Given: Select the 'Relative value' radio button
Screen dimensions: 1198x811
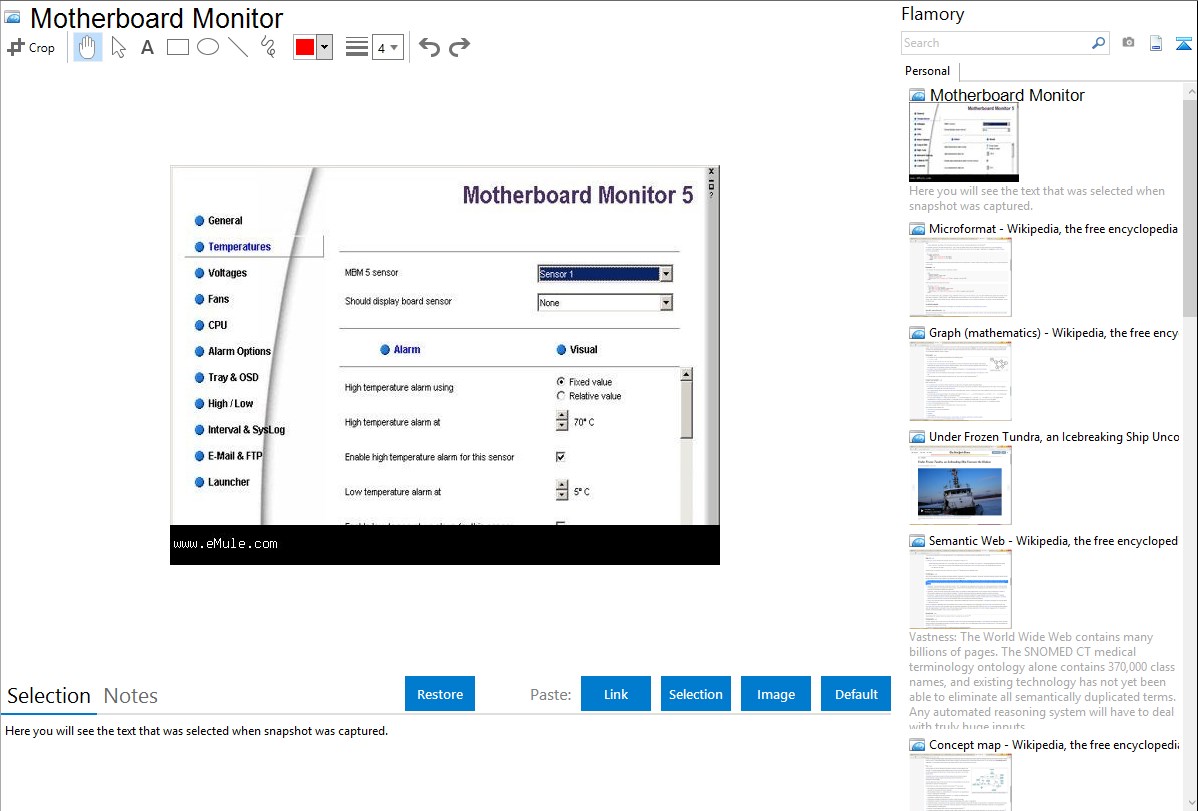Looking at the screenshot, I should [x=561, y=396].
